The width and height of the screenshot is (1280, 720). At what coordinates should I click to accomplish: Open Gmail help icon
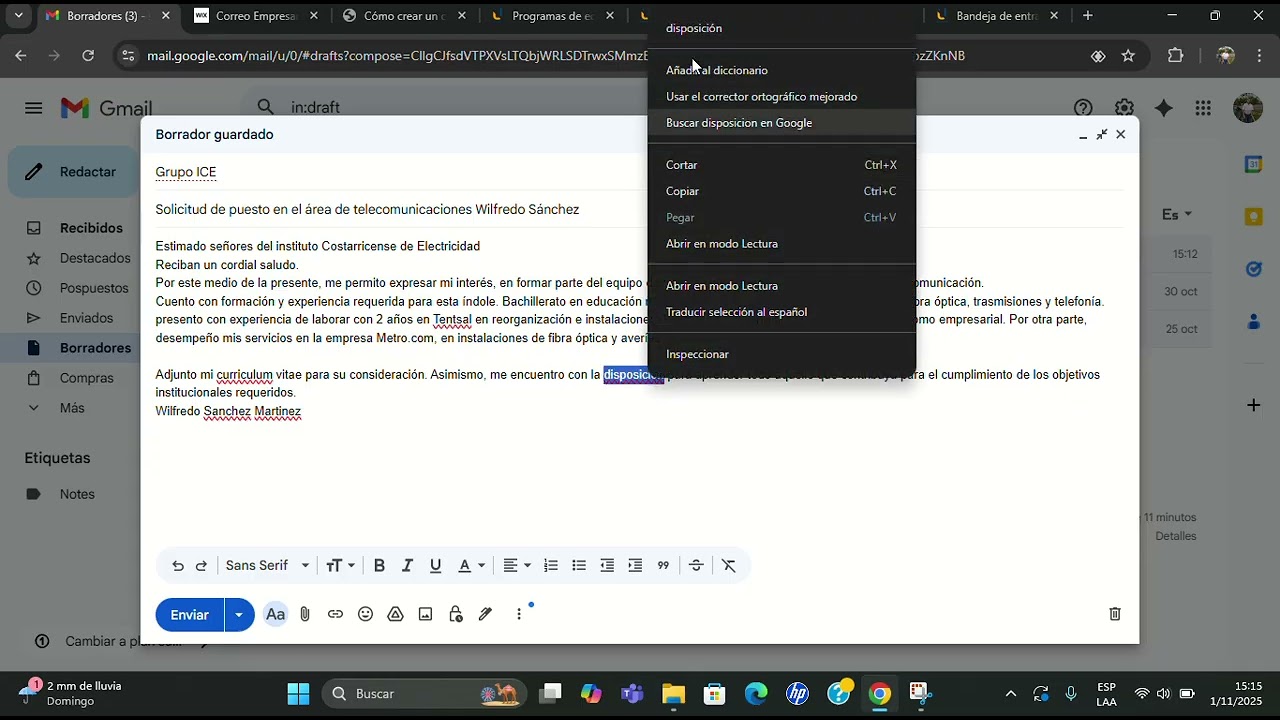(x=1083, y=108)
